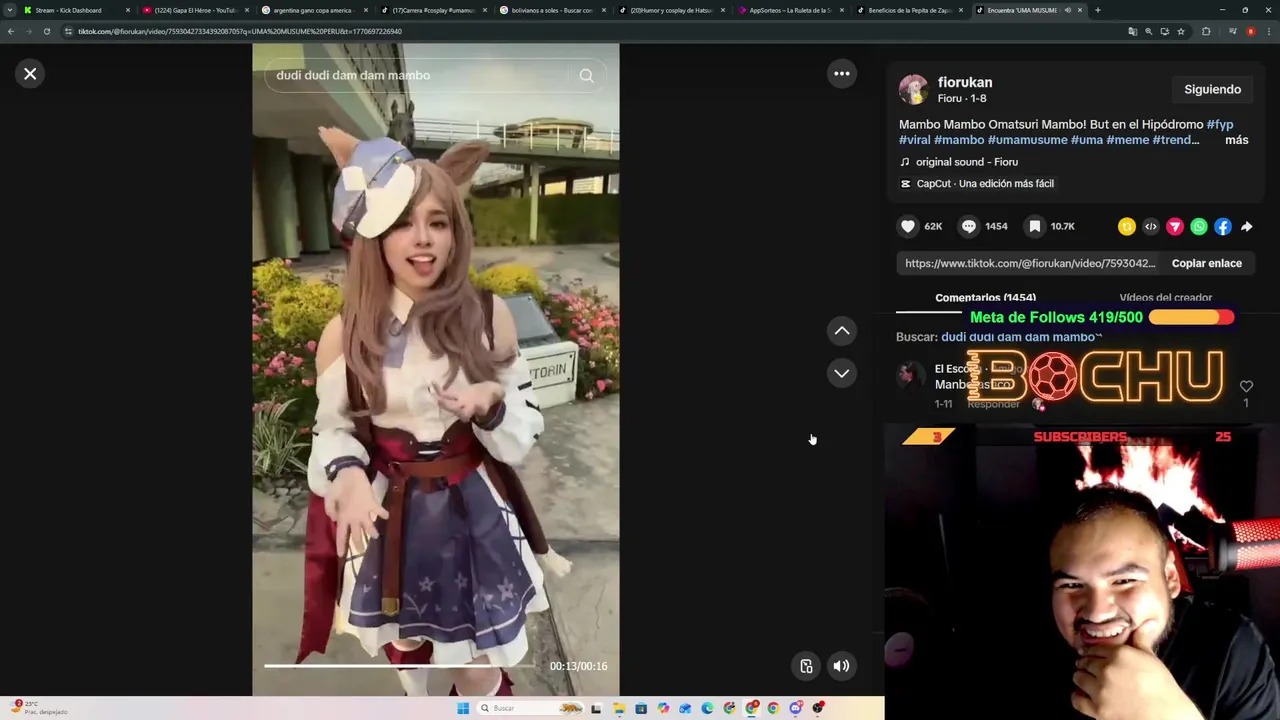Switch to Beneficios de la Pepita tab
This screenshot has width=1280, height=720.
tap(909, 10)
